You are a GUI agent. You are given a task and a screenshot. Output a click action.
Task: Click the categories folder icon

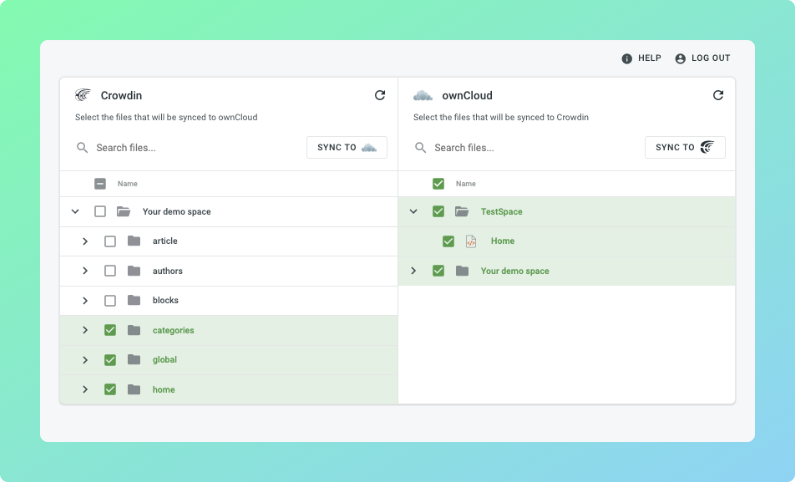(x=134, y=330)
